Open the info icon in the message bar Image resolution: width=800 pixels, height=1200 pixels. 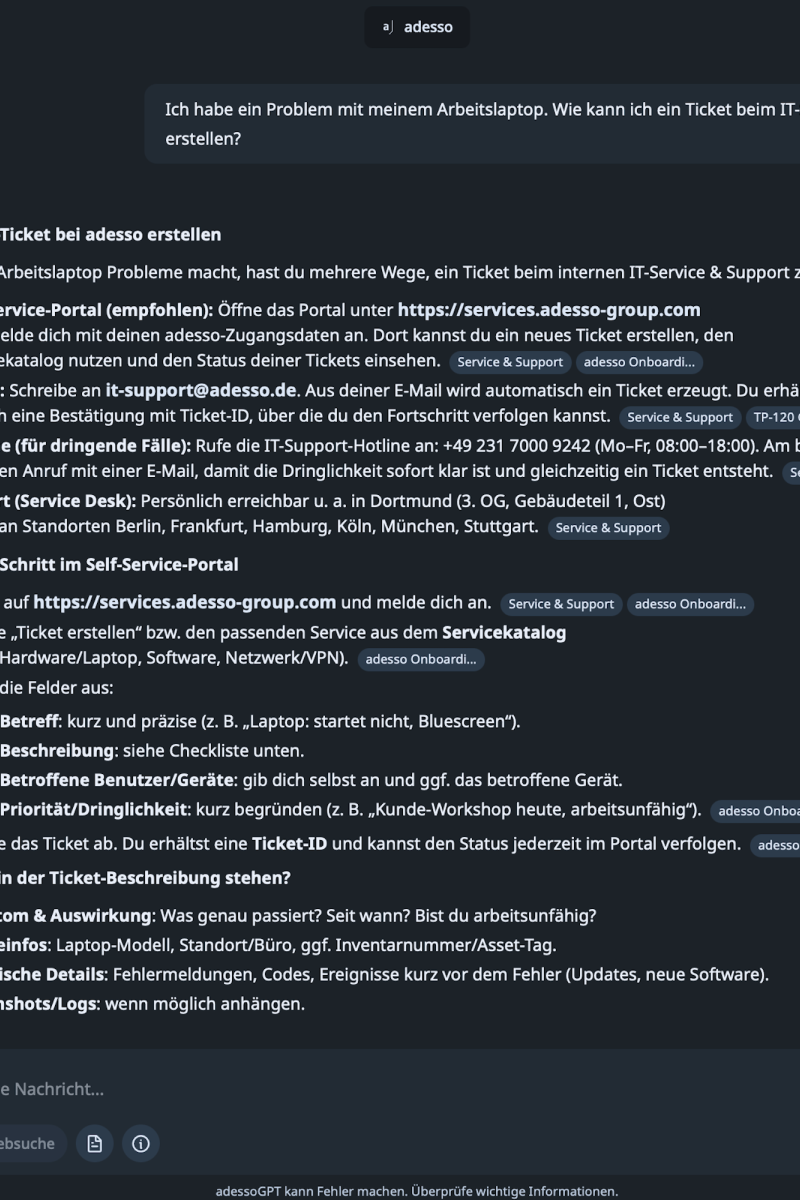141,1143
